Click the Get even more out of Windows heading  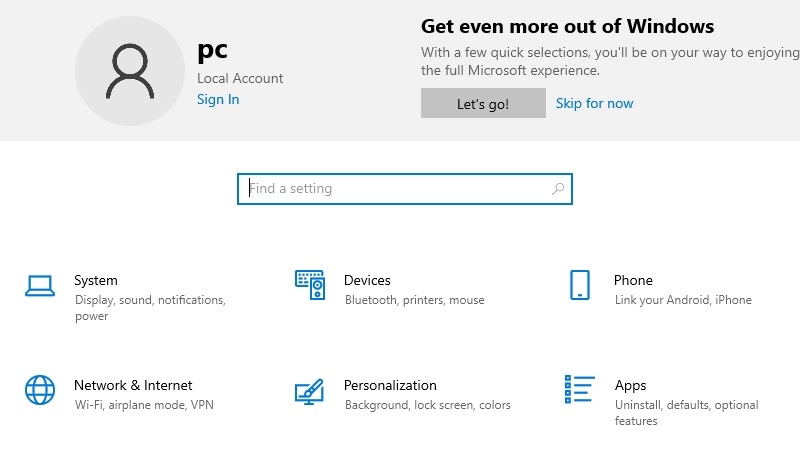tap(567, 26)
